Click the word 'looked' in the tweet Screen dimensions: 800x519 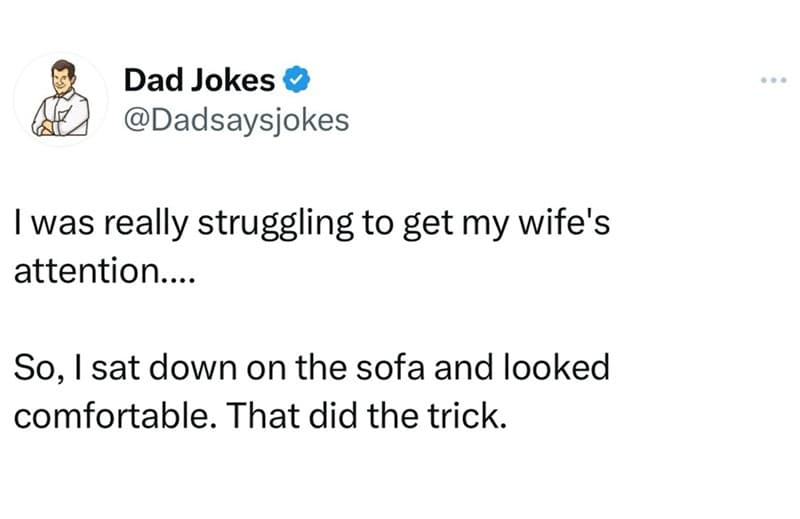[557, 367]
